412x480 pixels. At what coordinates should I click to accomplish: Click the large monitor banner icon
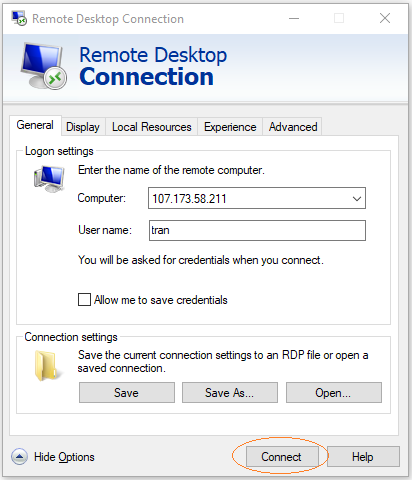[x=43, y=66]
